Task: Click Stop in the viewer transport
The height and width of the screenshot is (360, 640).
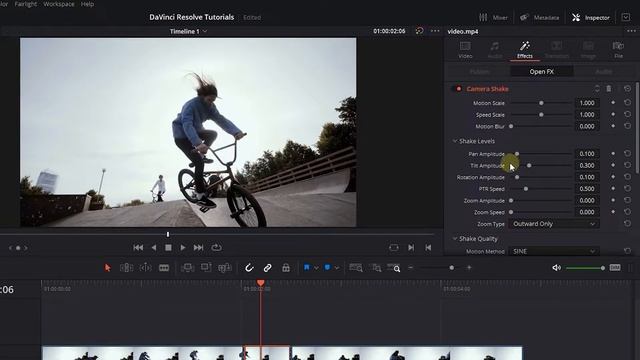Action: [x=168, y=247]
